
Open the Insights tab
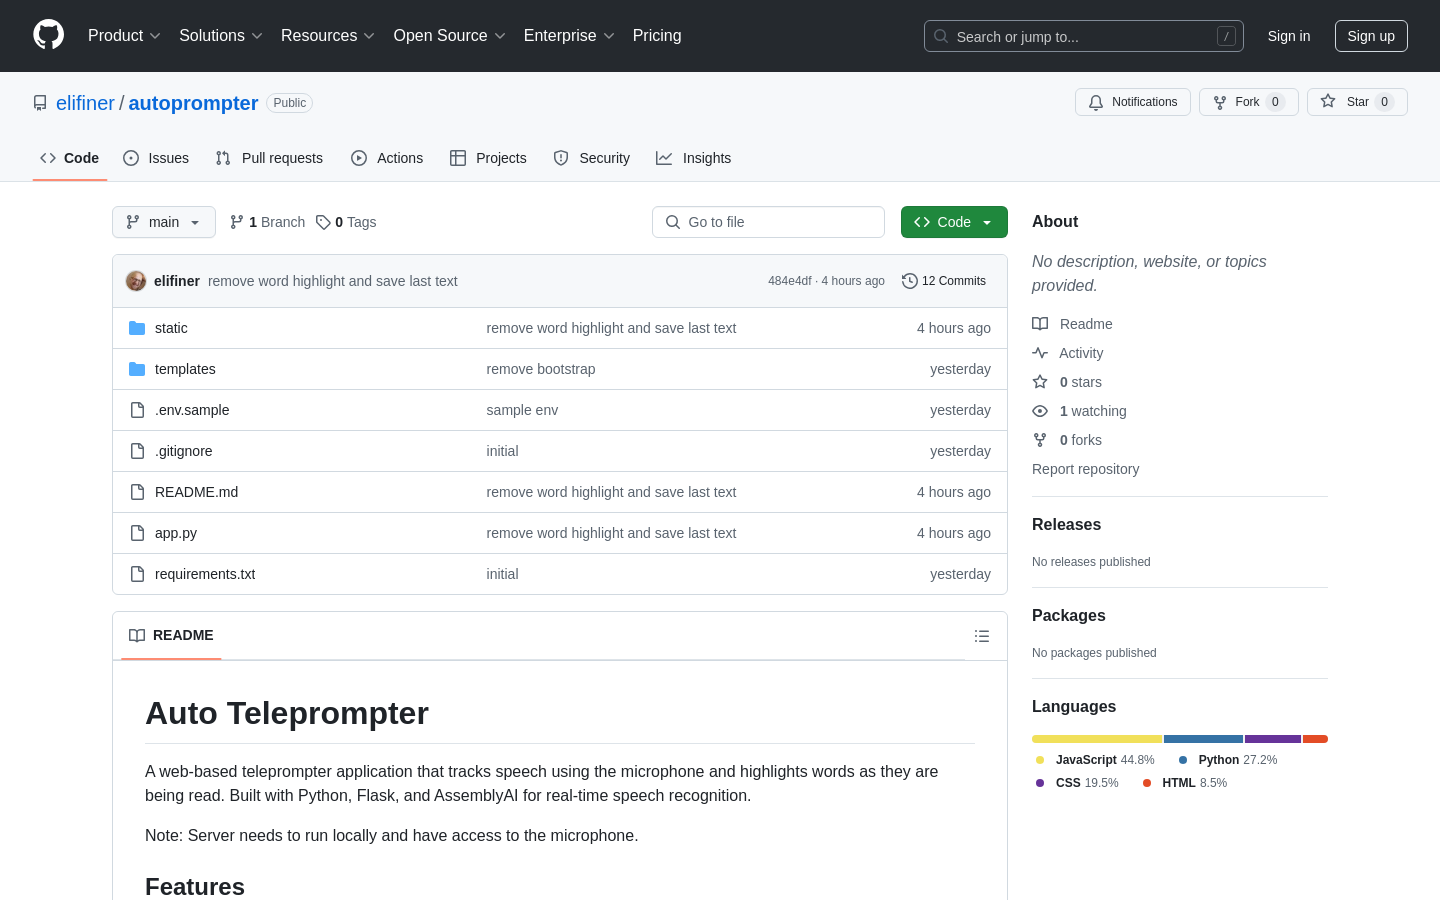(x=694, y=158)
